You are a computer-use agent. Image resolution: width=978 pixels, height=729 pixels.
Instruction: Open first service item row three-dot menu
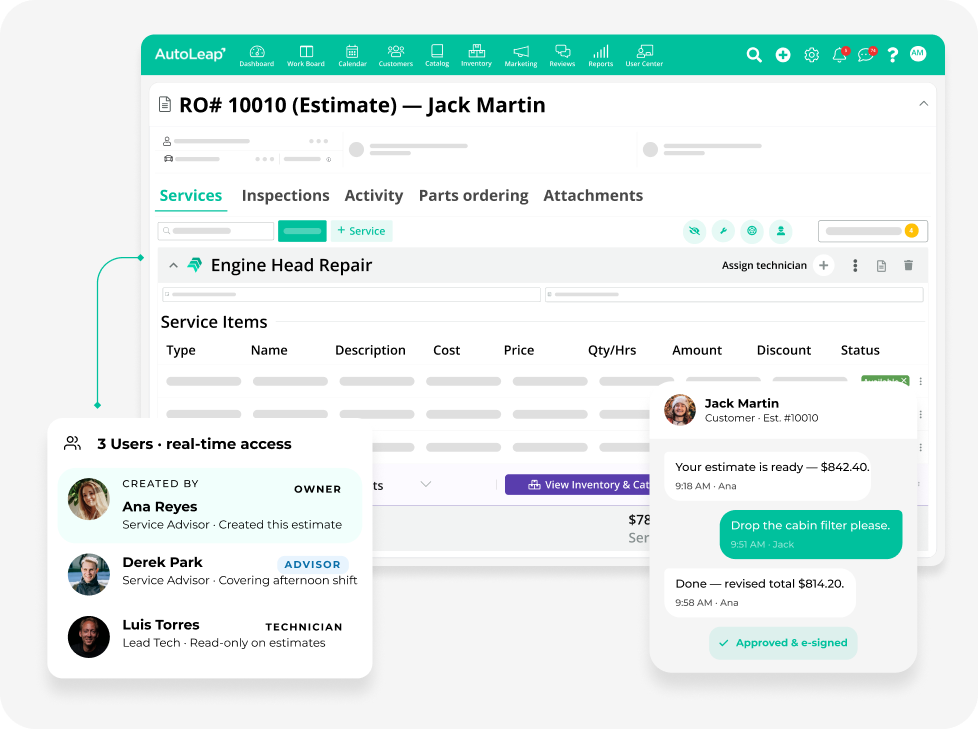click(x=921, y=381)
